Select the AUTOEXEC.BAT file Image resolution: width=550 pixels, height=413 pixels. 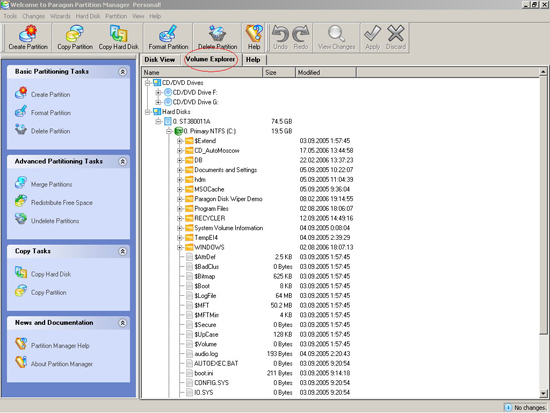(216, 364)
